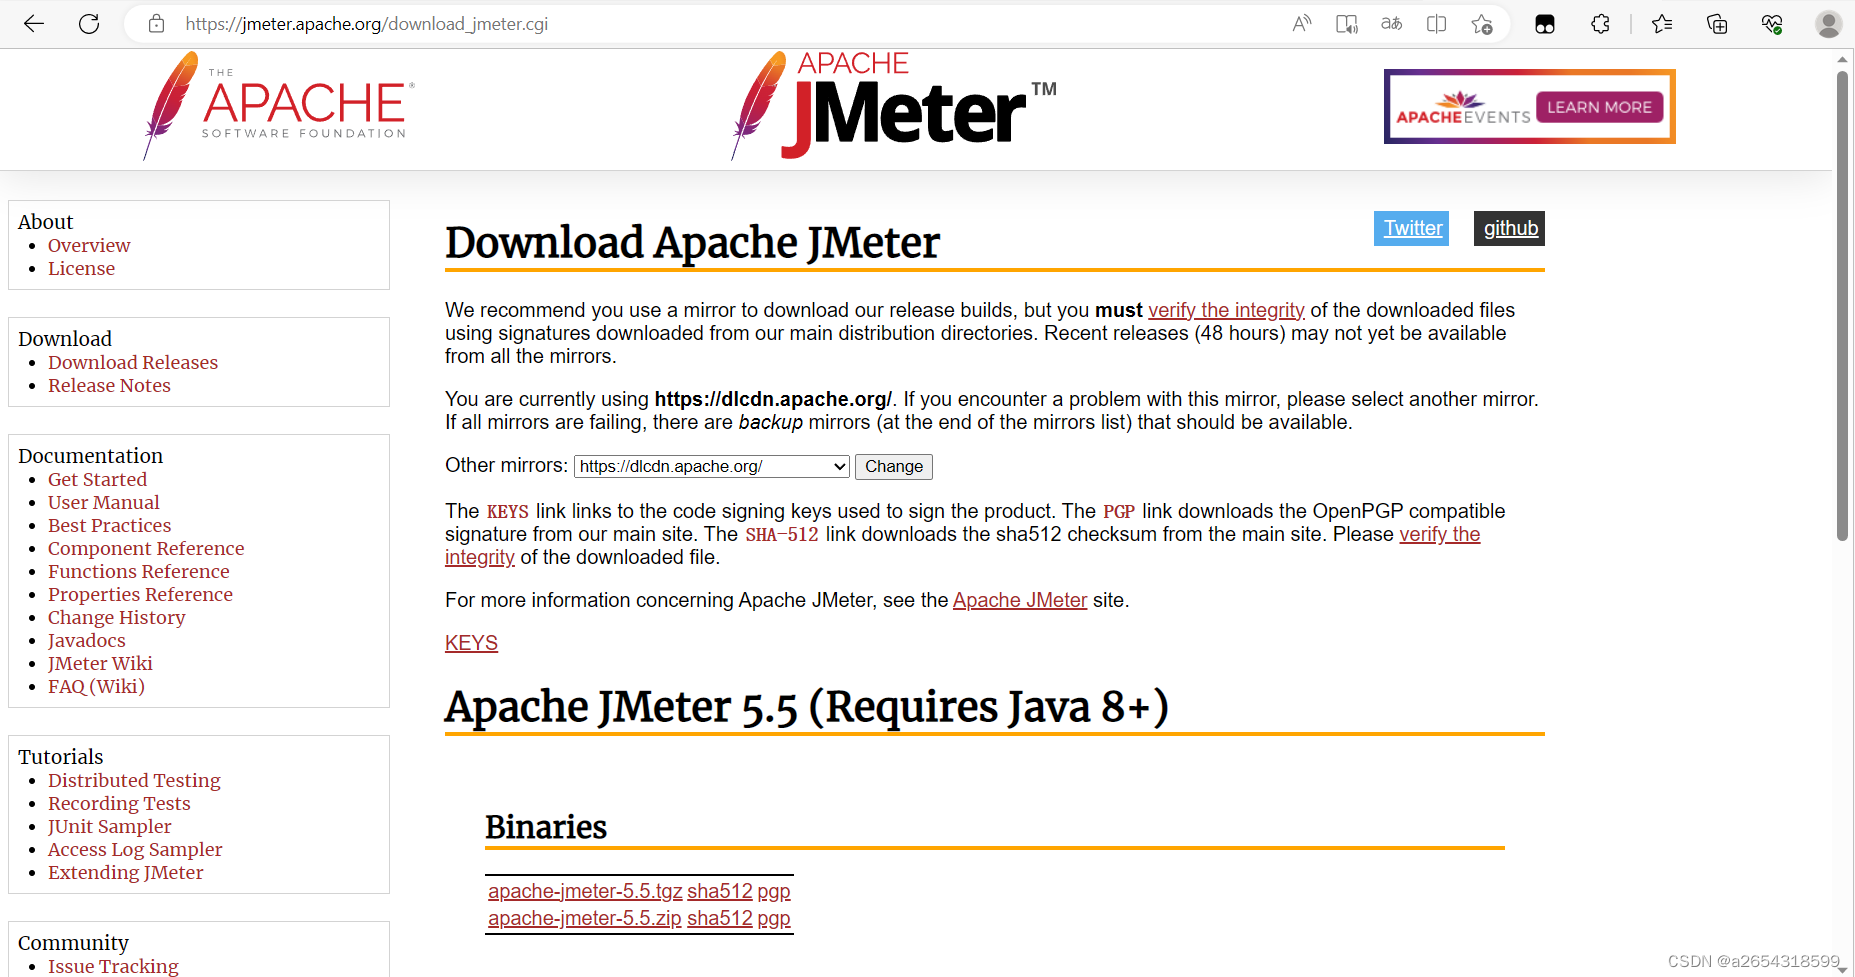Open the browser profile avatar
1855x977 pixels.
click(x=1828, y=23)
